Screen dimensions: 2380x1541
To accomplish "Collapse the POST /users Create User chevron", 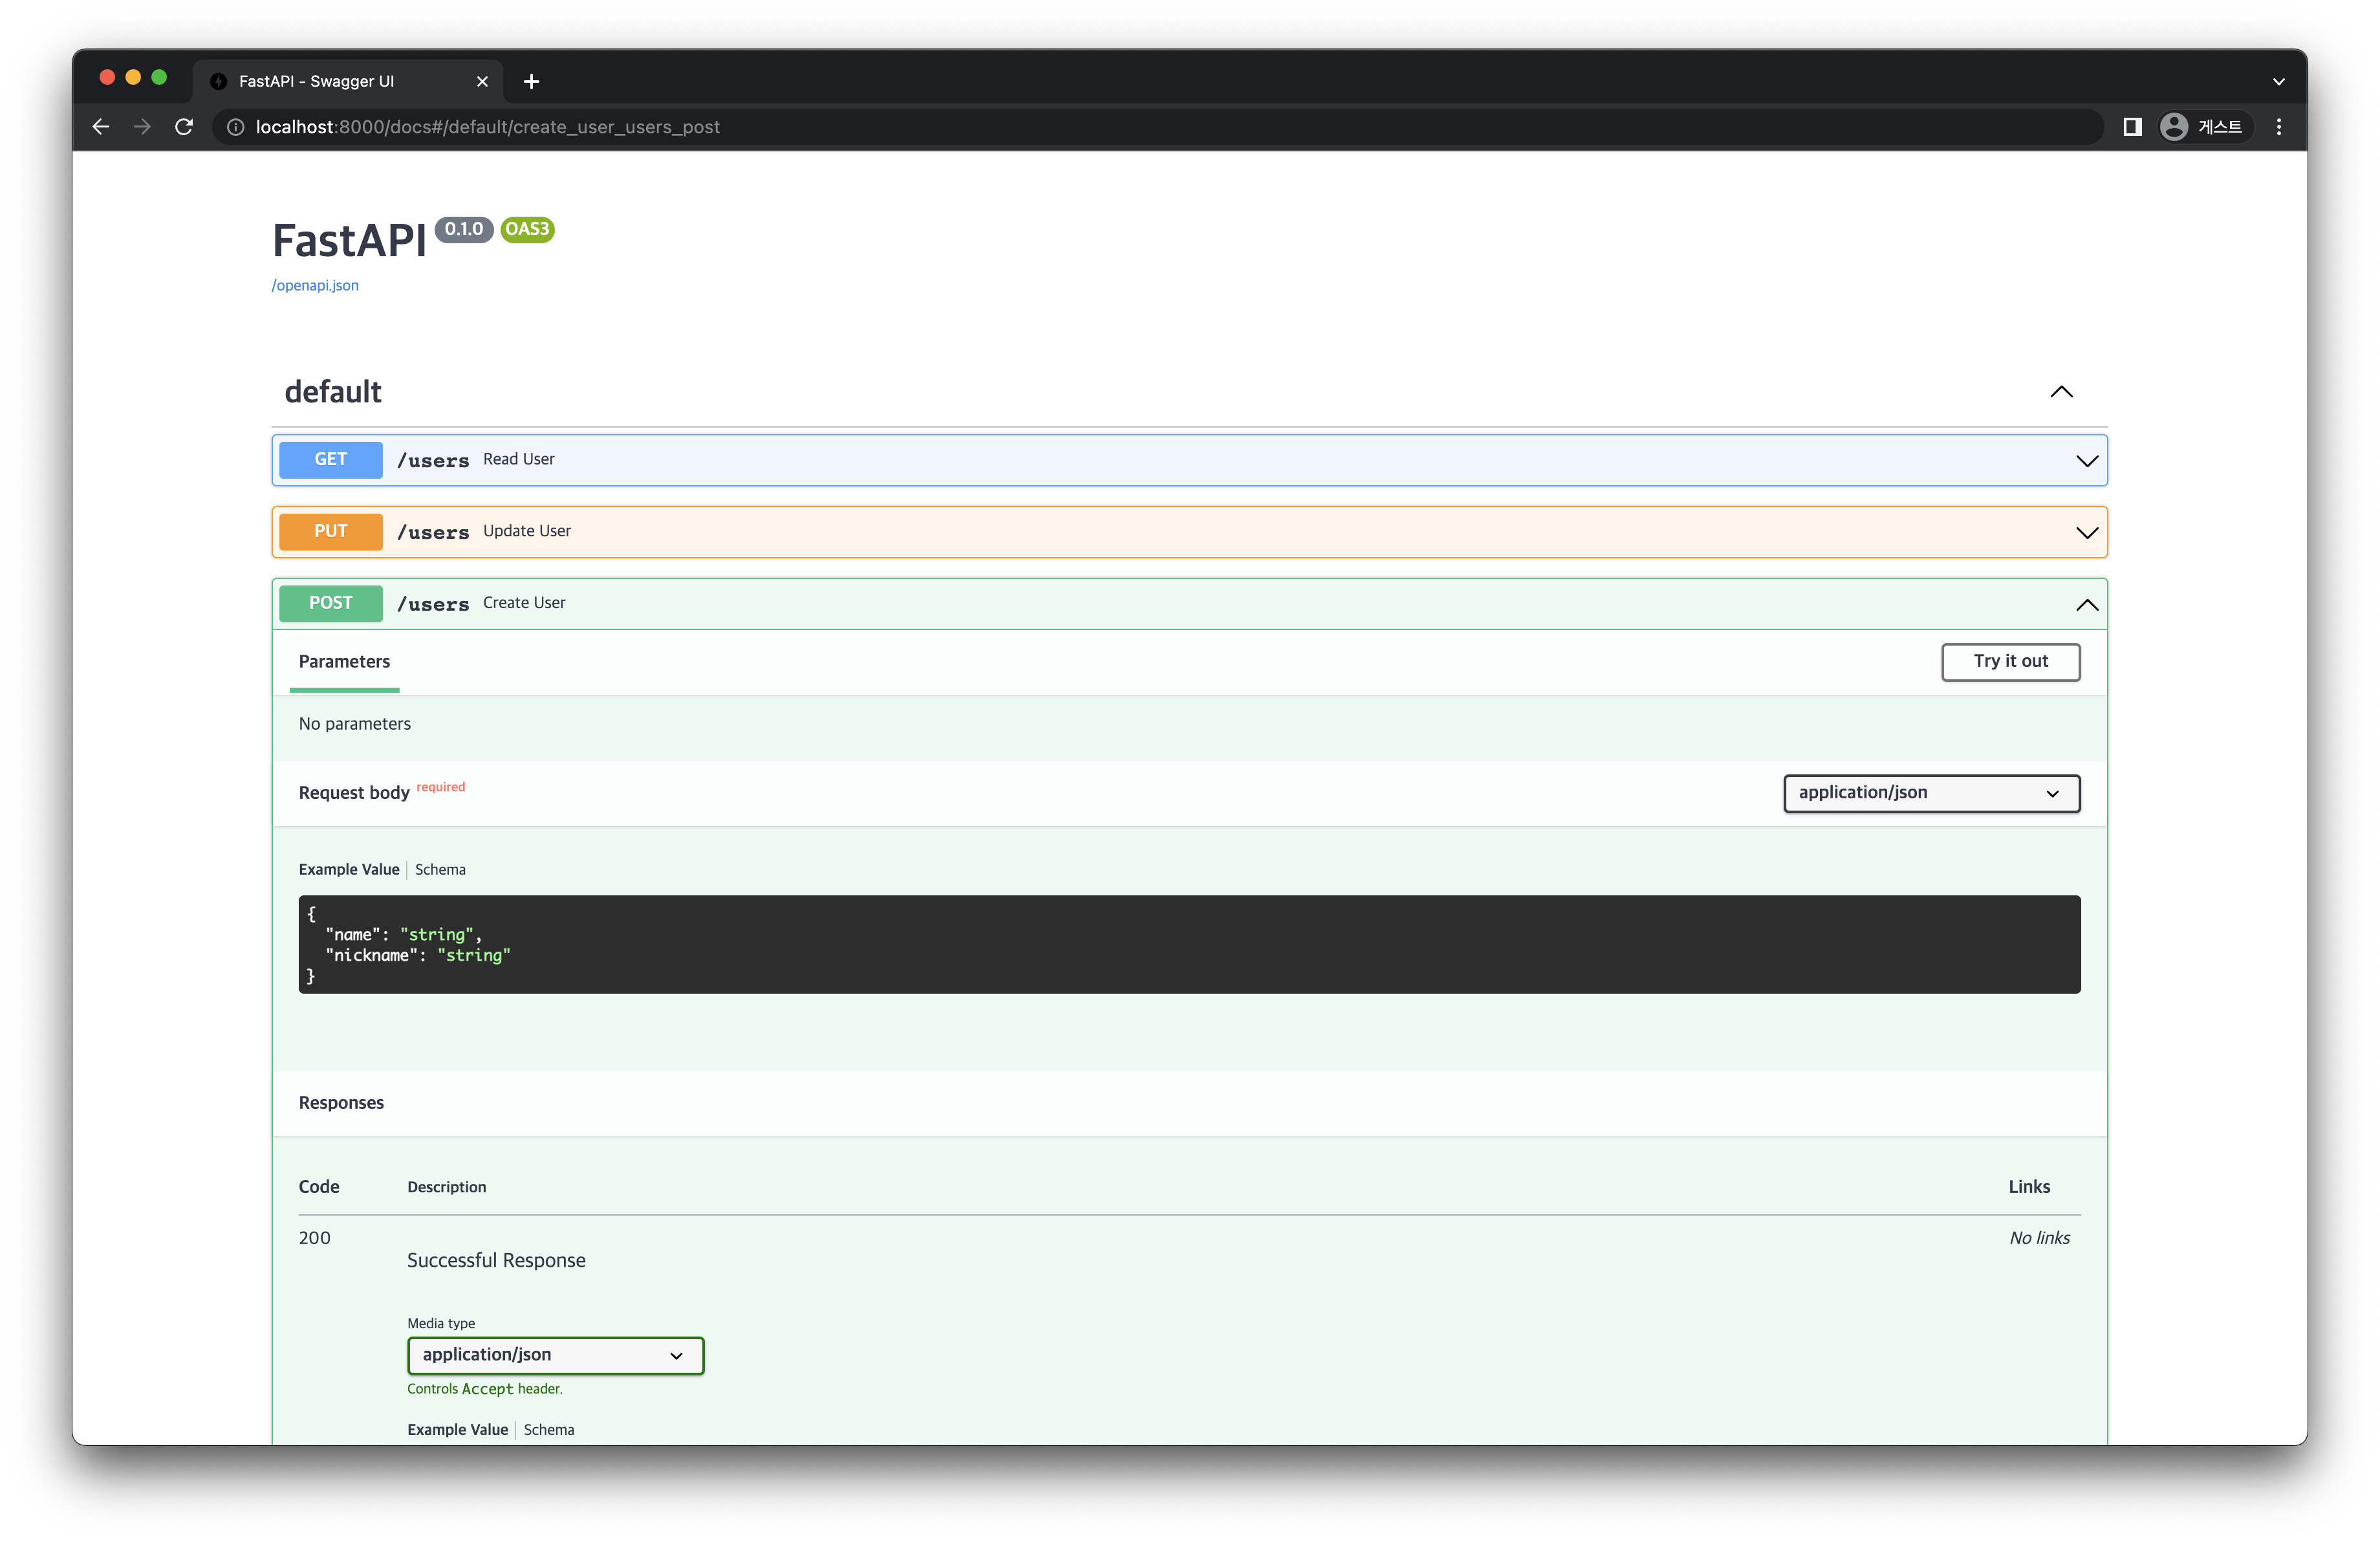I will tap(2087, 604).
